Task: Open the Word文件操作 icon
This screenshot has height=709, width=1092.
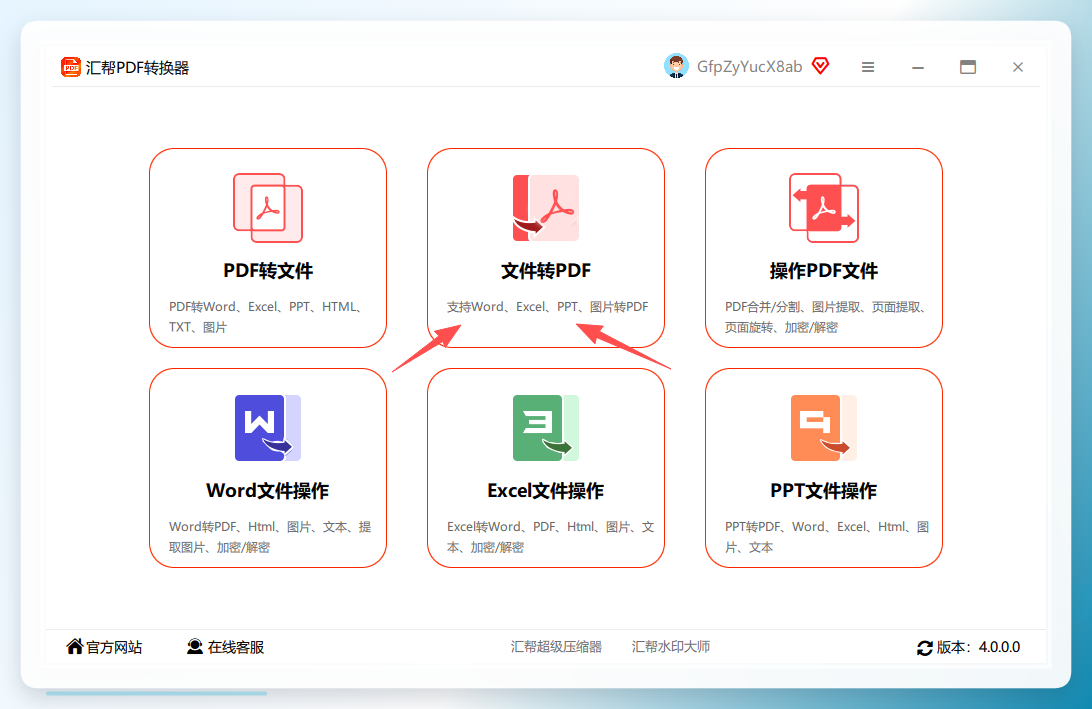Action: (x=268, y=428)
